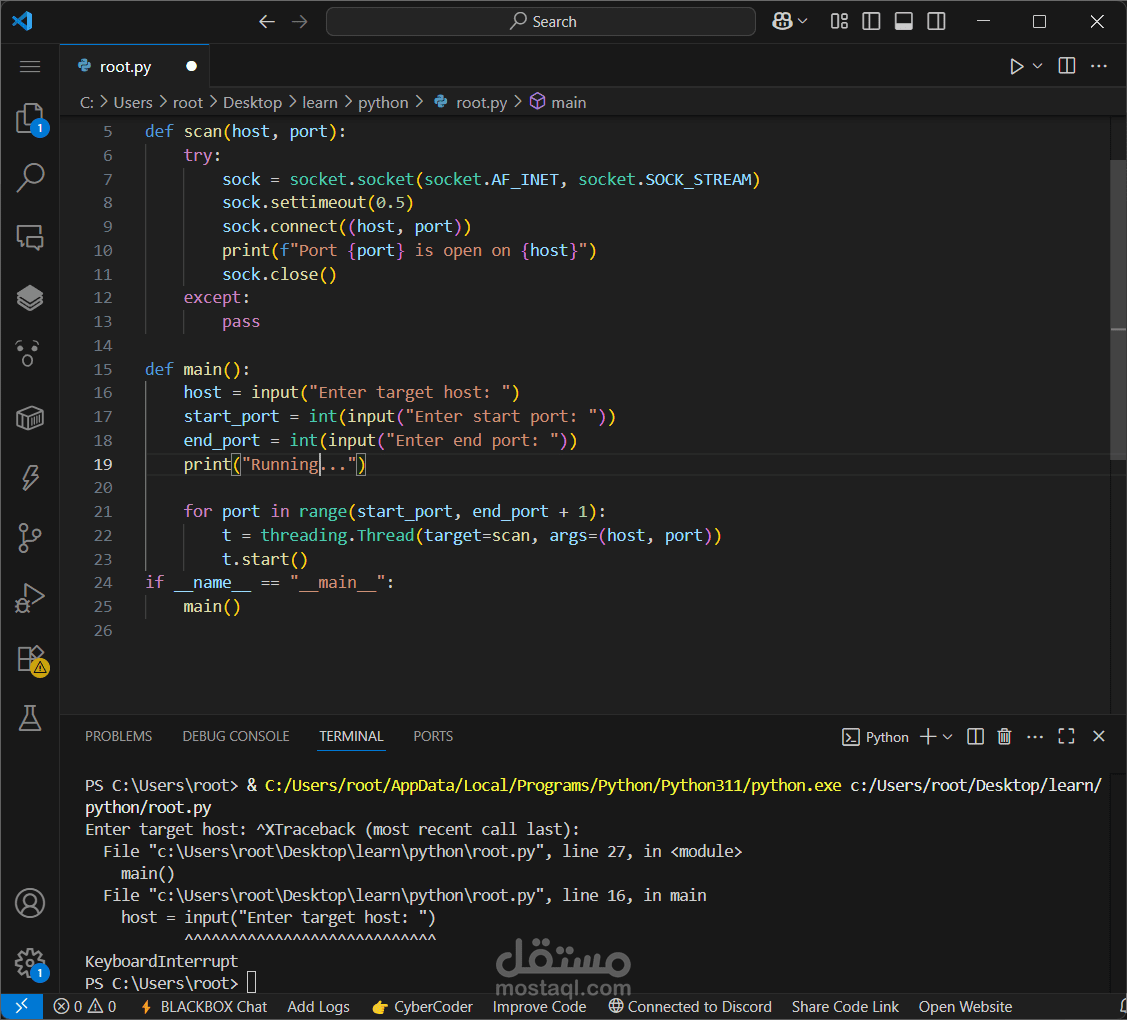Open the Copilot chat icon in title bar
Screen dimensions: 1127x1020
(x=782, y=22)
